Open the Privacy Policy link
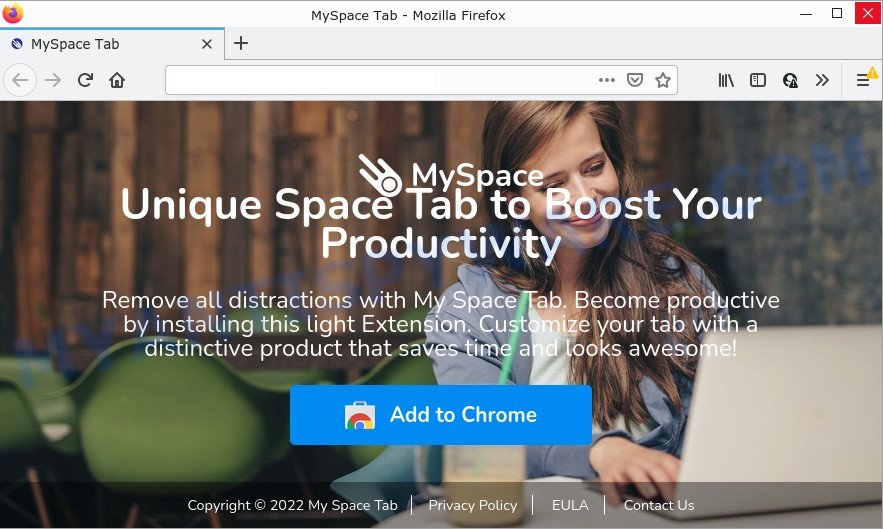 [472, 505]
